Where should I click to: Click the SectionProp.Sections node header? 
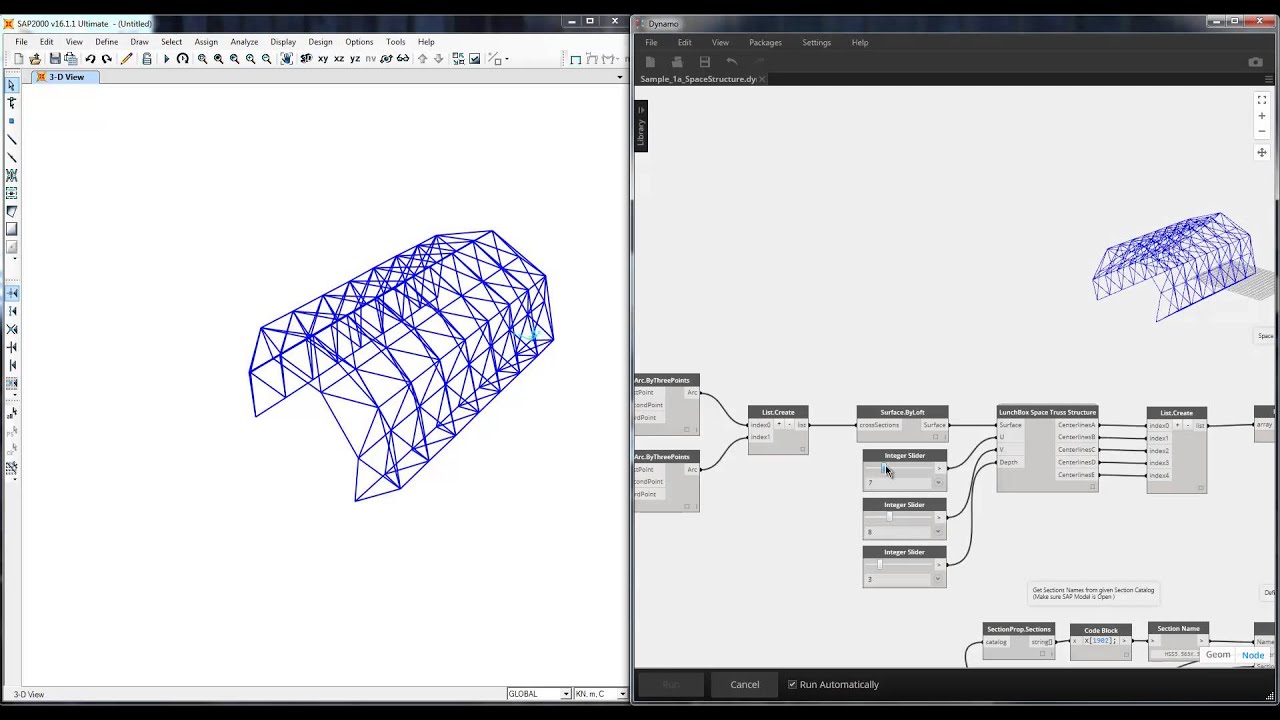(1018, 629)
